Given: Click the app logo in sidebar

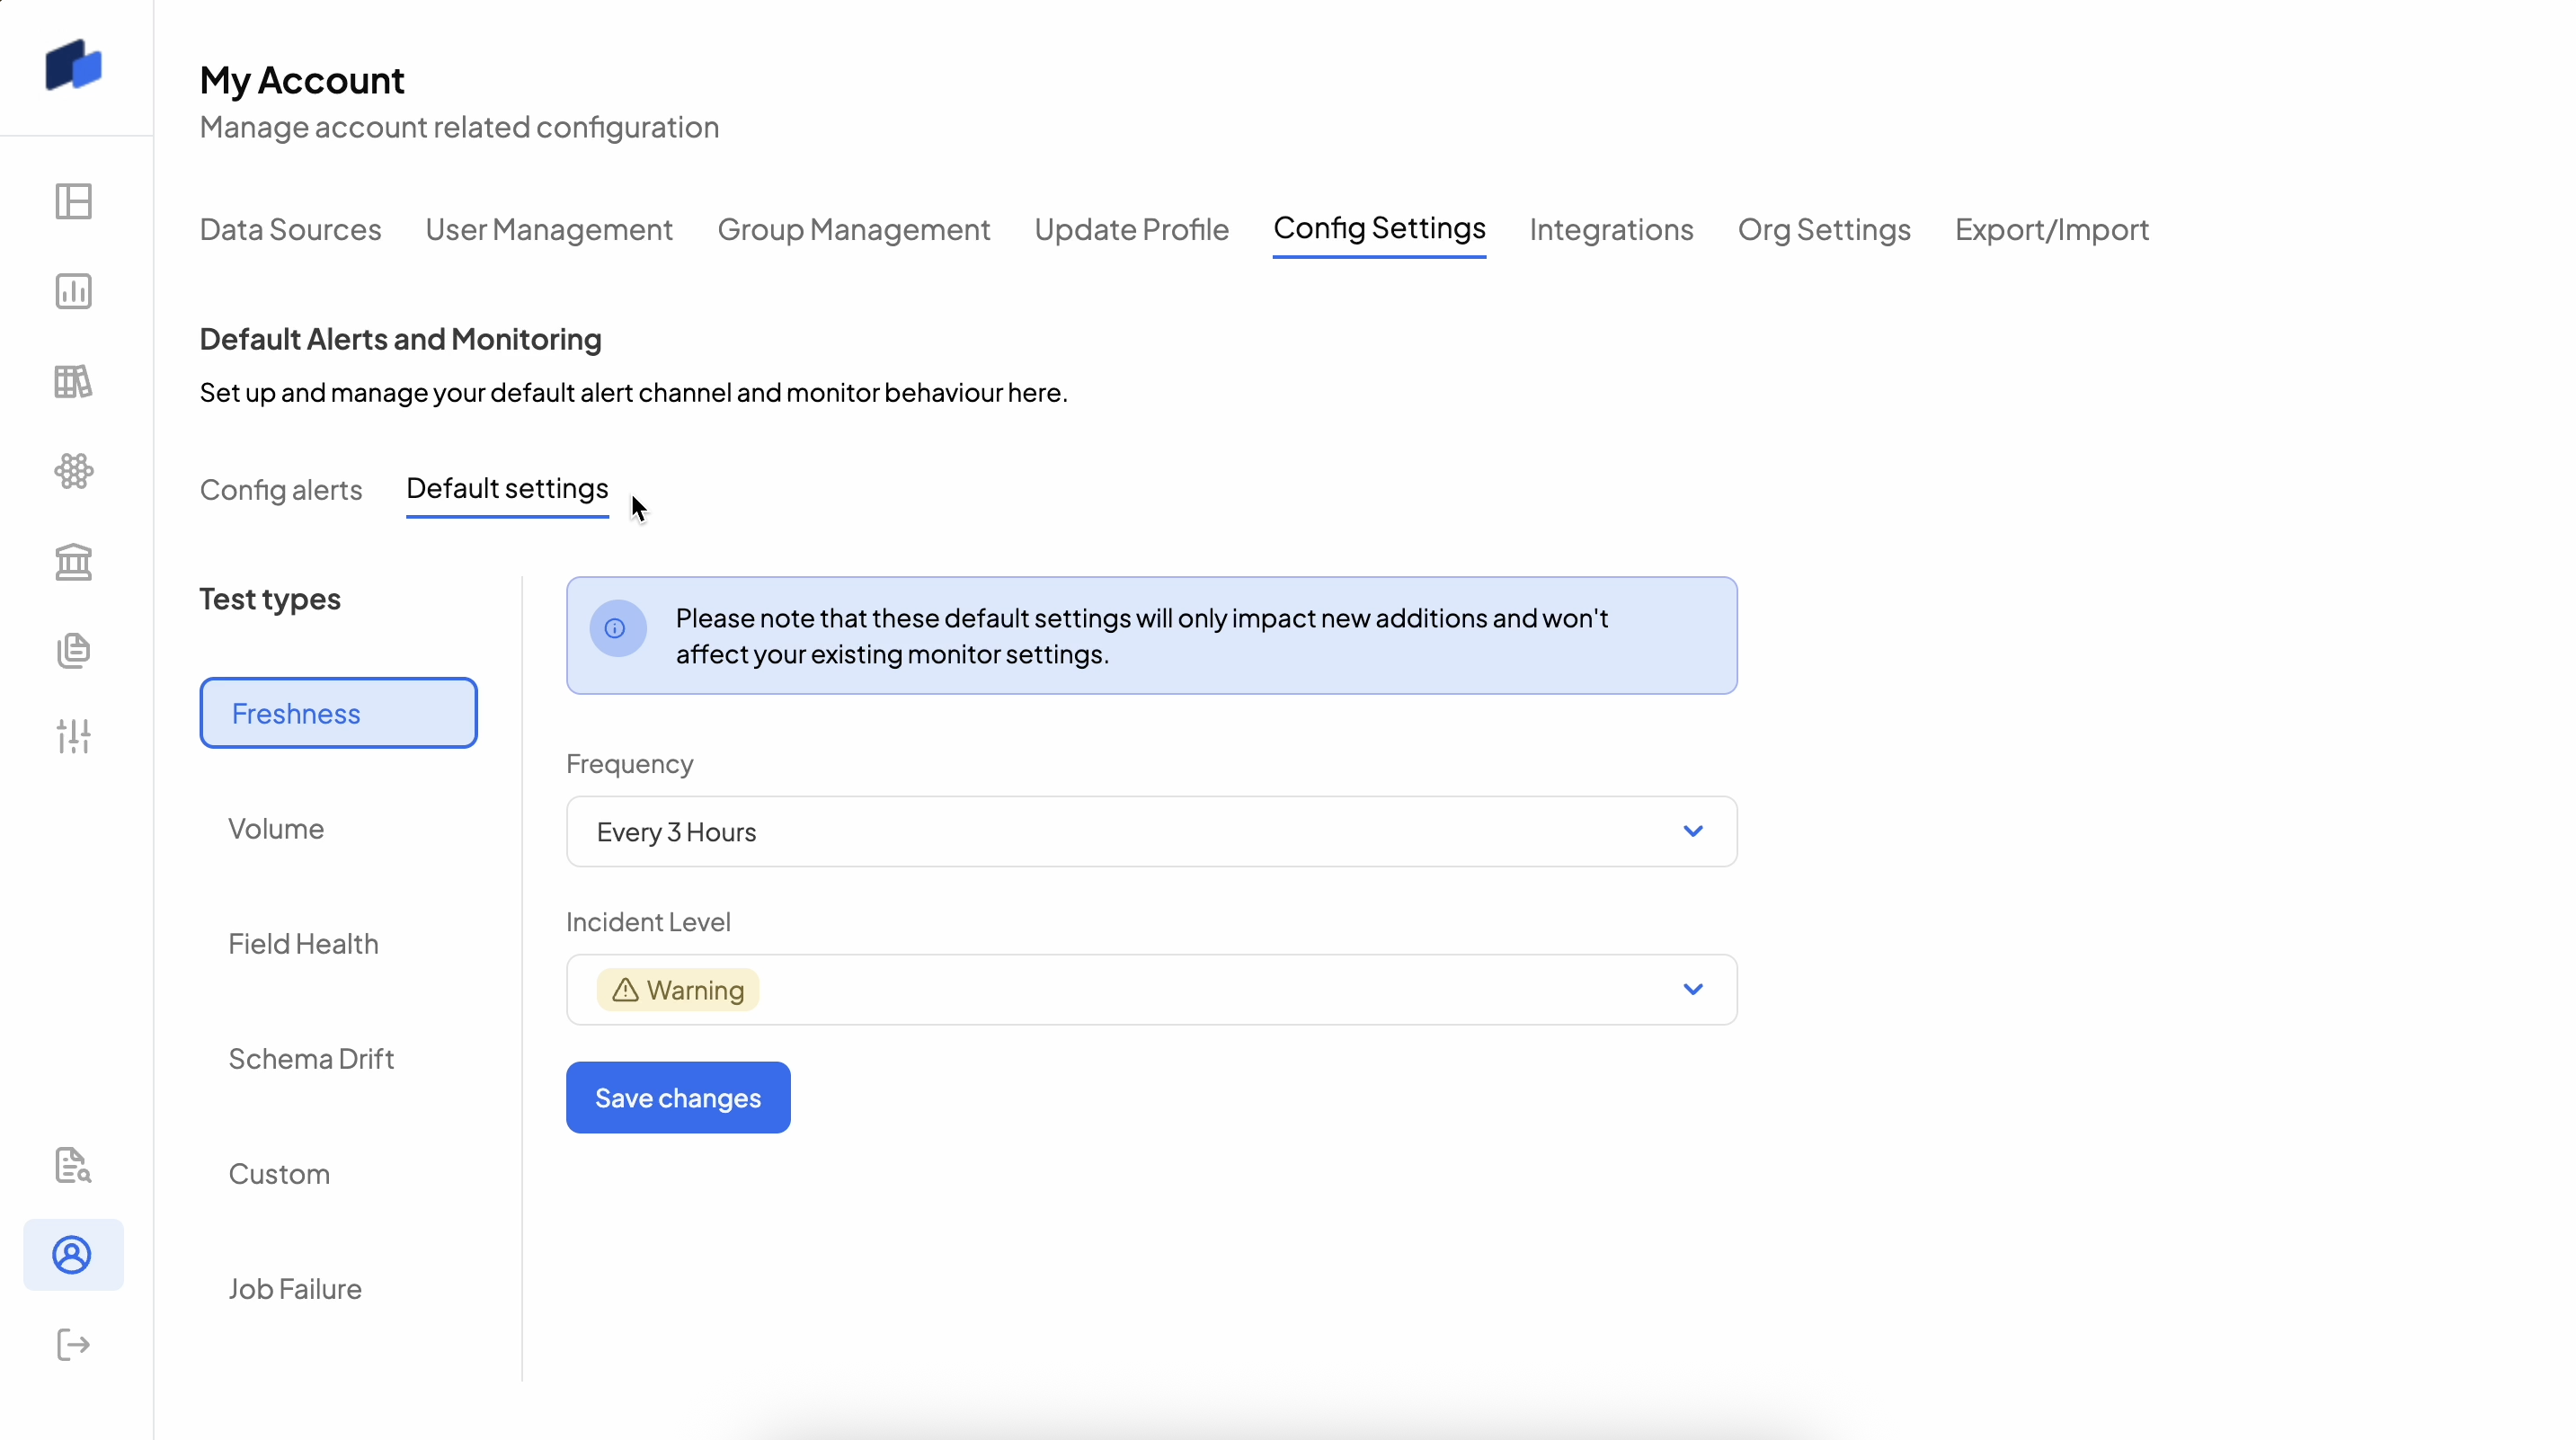Looking at the screenshot, I should [x=73, y=66].
